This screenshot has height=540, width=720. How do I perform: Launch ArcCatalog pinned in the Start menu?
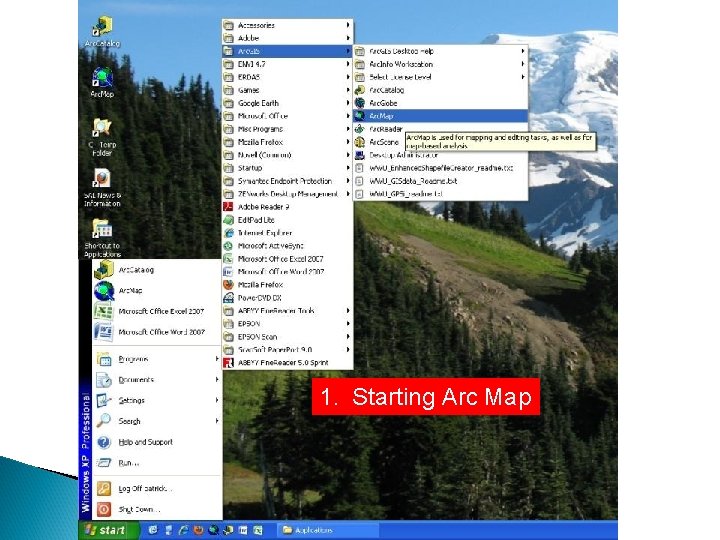[157, 270]
